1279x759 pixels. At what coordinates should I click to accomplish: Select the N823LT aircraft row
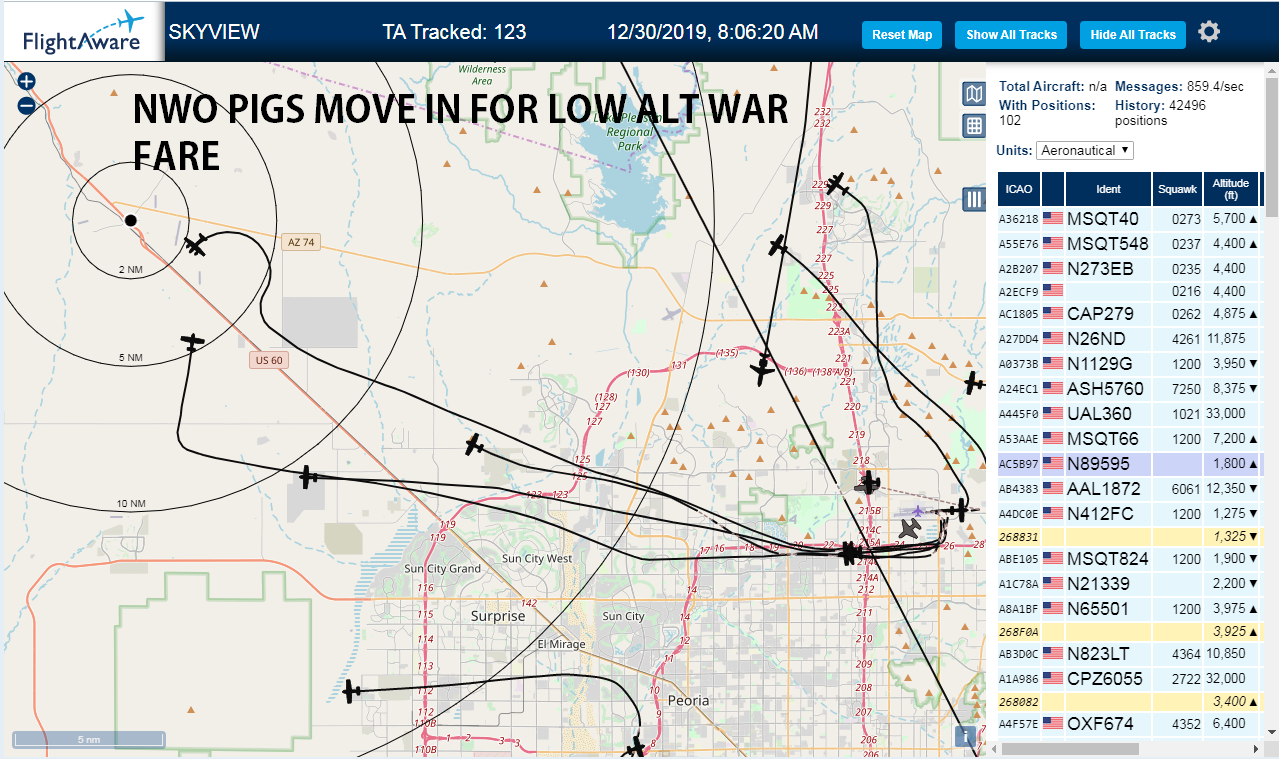pos(1130,653)
